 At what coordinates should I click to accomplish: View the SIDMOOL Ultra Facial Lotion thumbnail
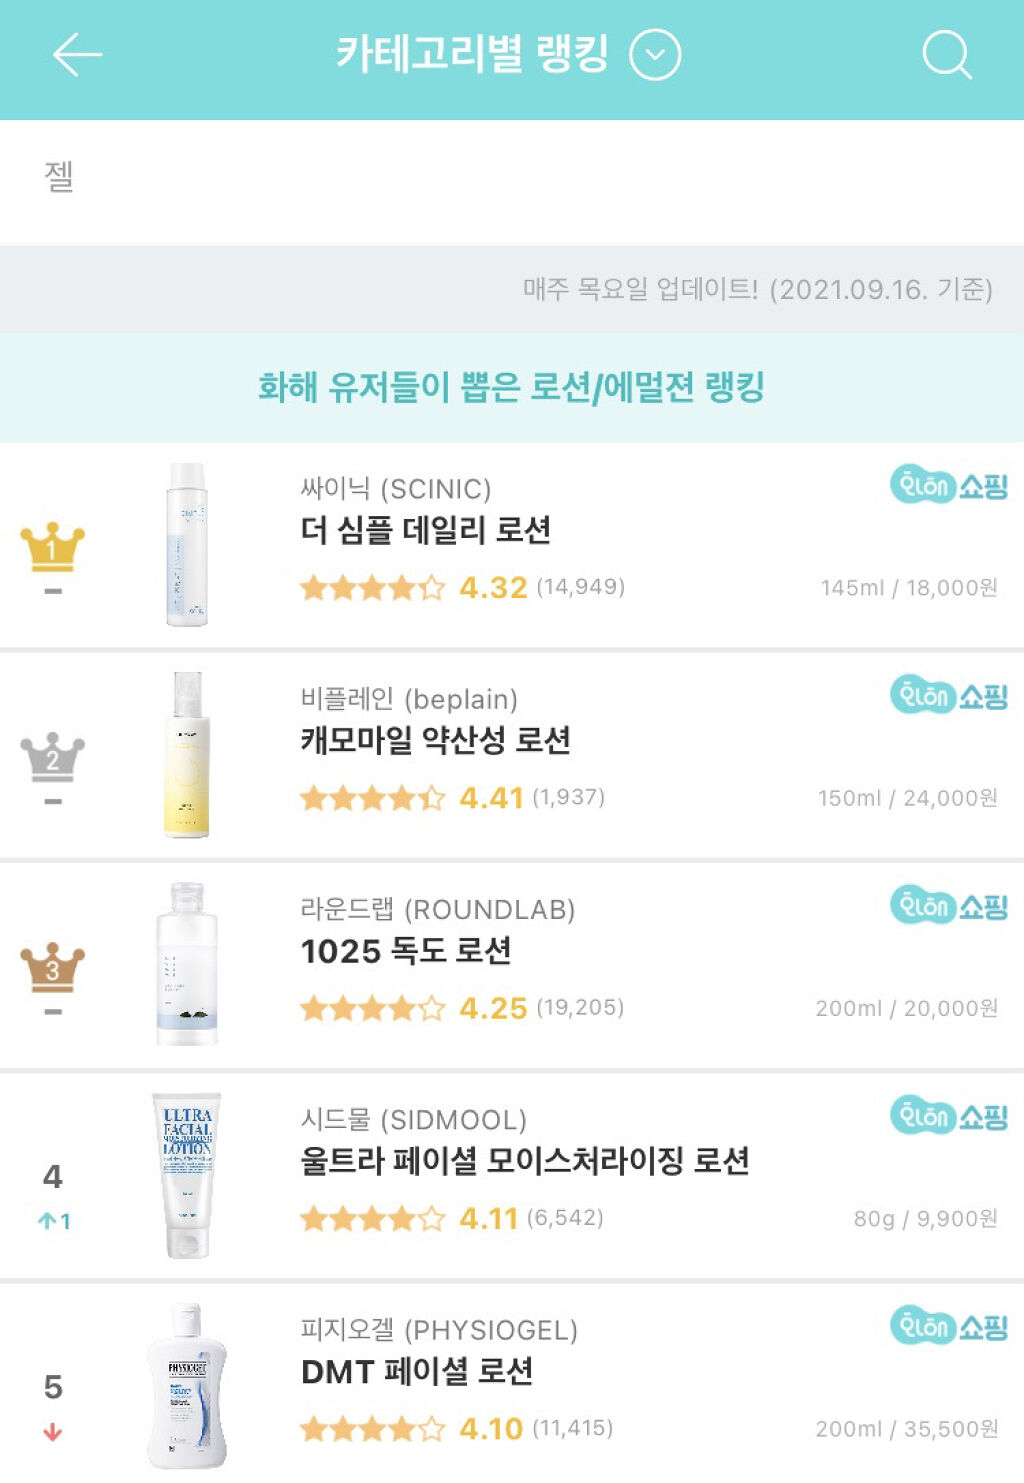click(x=187, y=1175)
